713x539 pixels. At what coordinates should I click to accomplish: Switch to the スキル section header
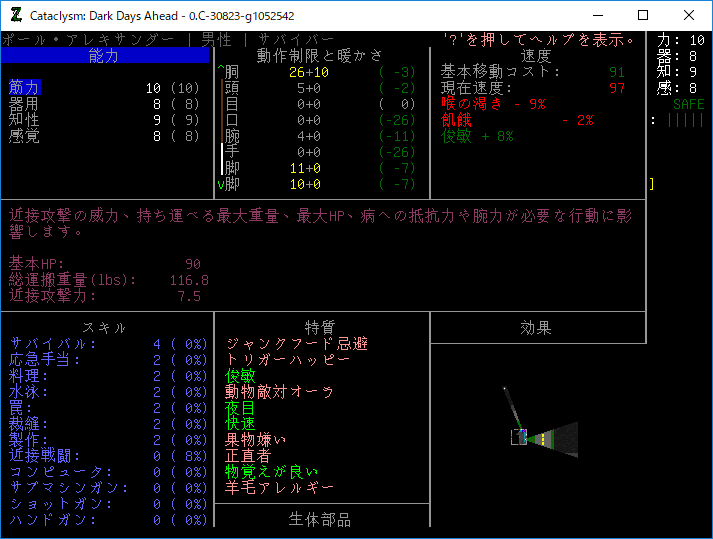pos(104,328)
